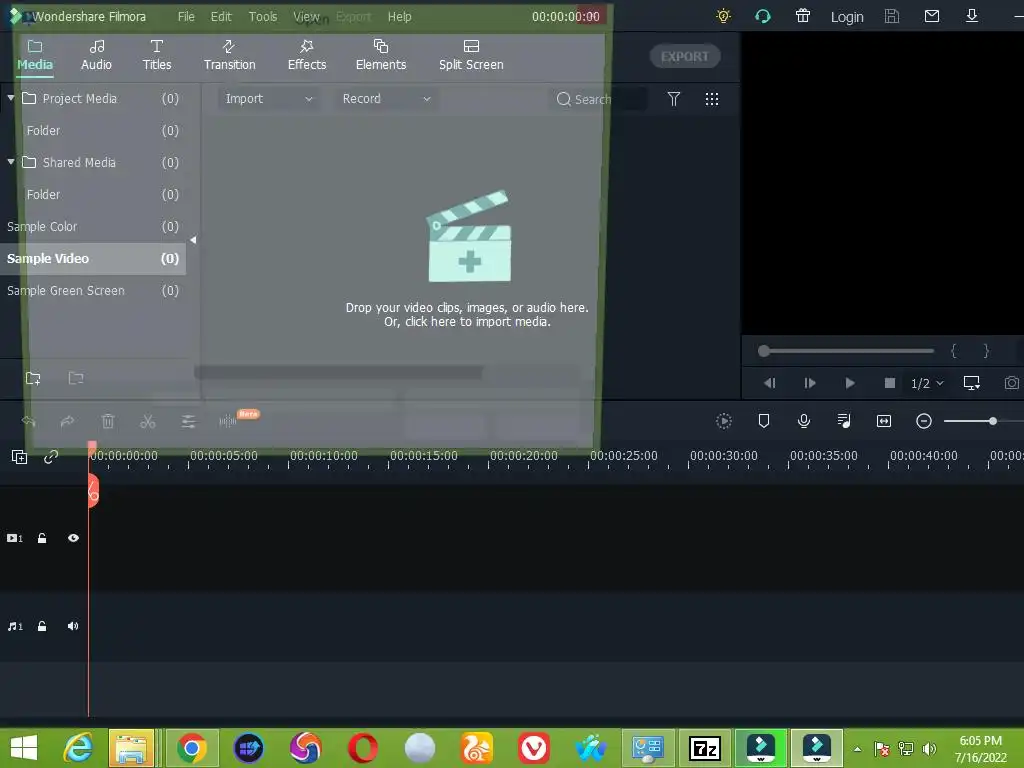Toggle grid view options icon

pos(712,99)
